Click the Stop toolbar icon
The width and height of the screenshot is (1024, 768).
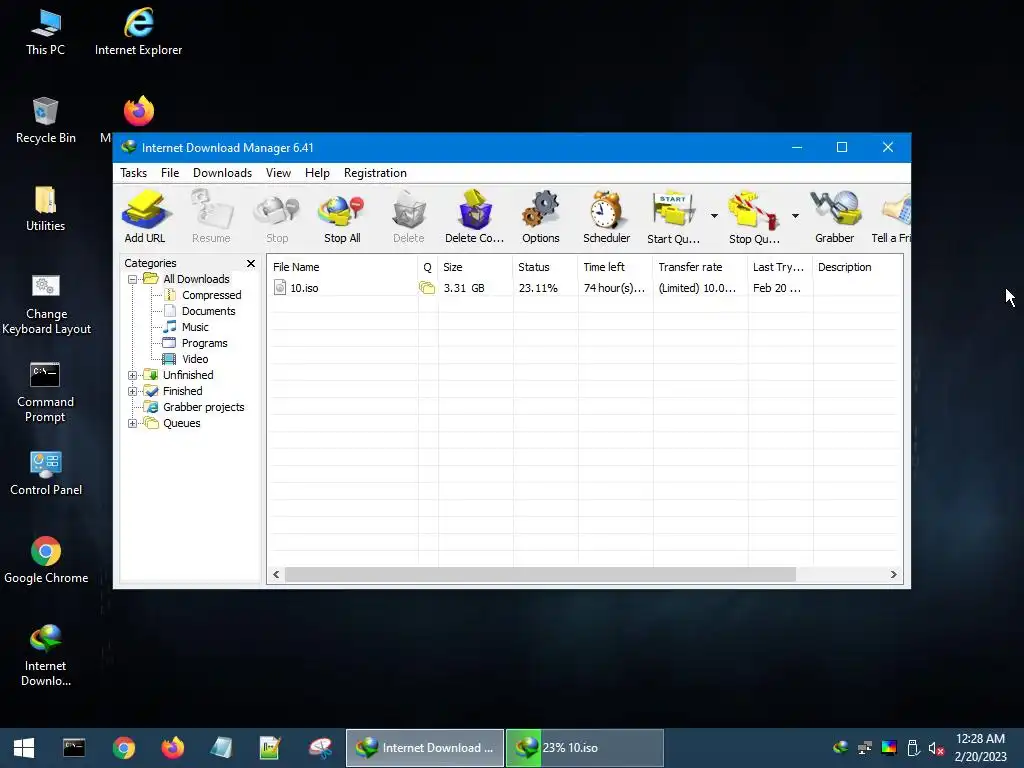coord(277,217)
